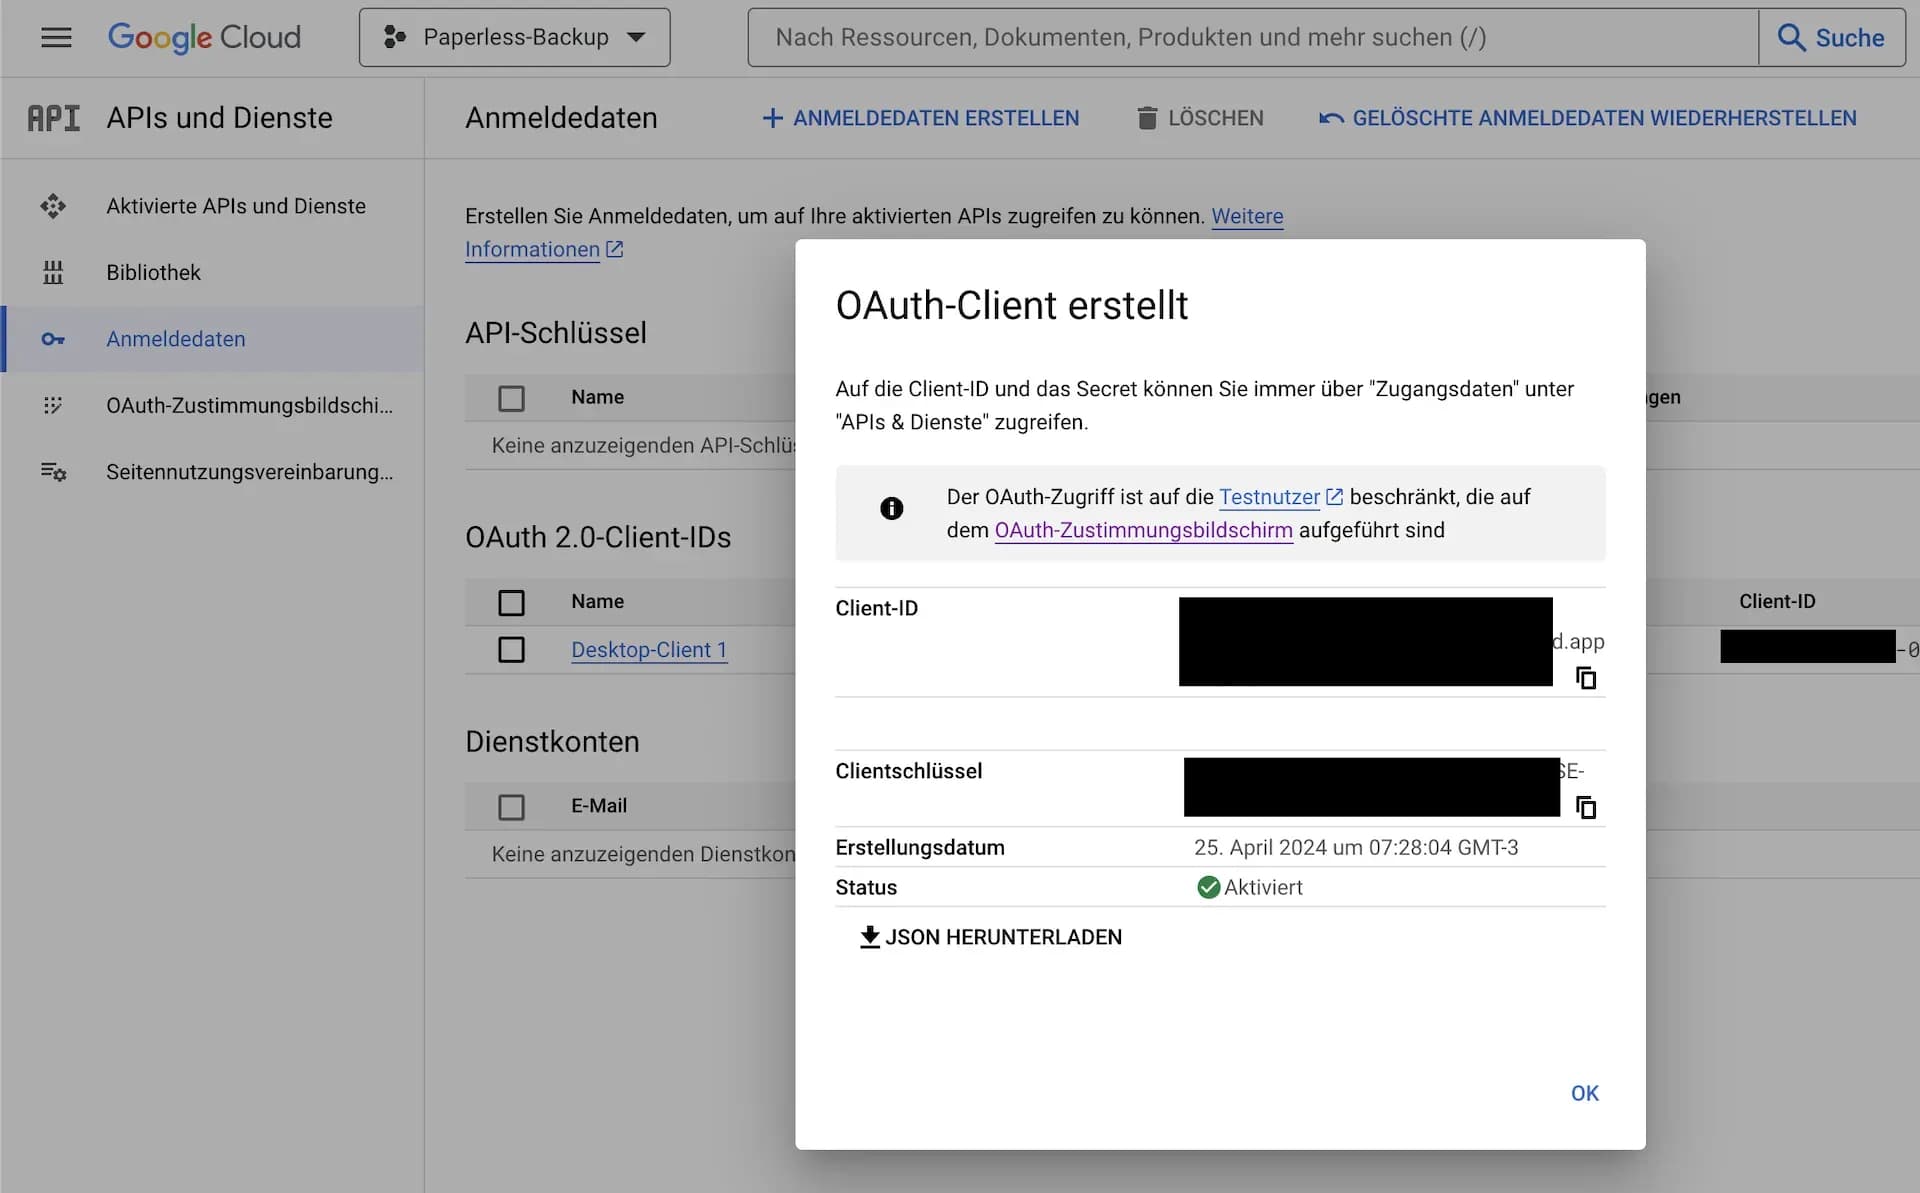Viewport: 1920px width, 1193px height.
Task: Open the OAuth-Zustimmungsbildschirm link in dialog
Action: point(1143,530)
